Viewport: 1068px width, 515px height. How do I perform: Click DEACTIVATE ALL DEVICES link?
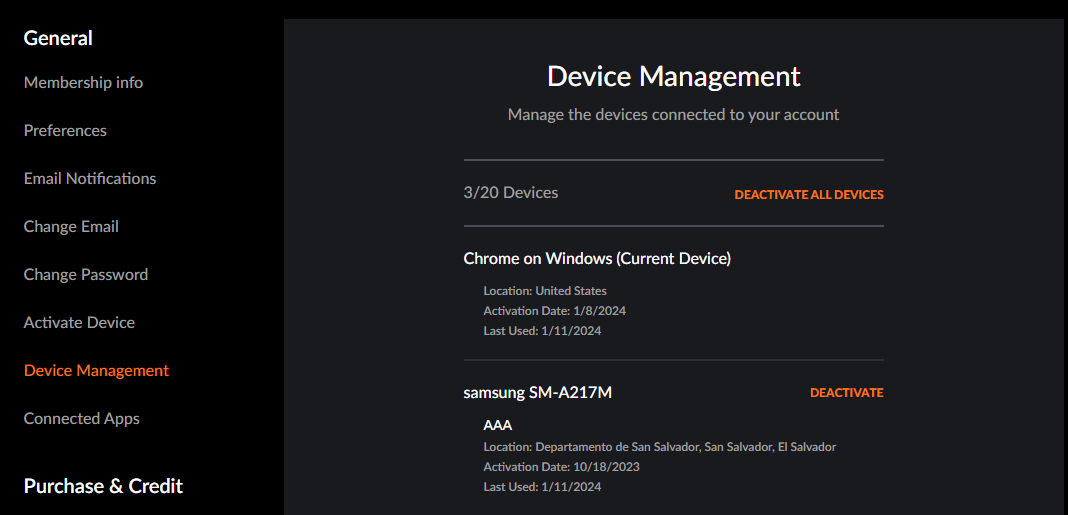[808, 195]
